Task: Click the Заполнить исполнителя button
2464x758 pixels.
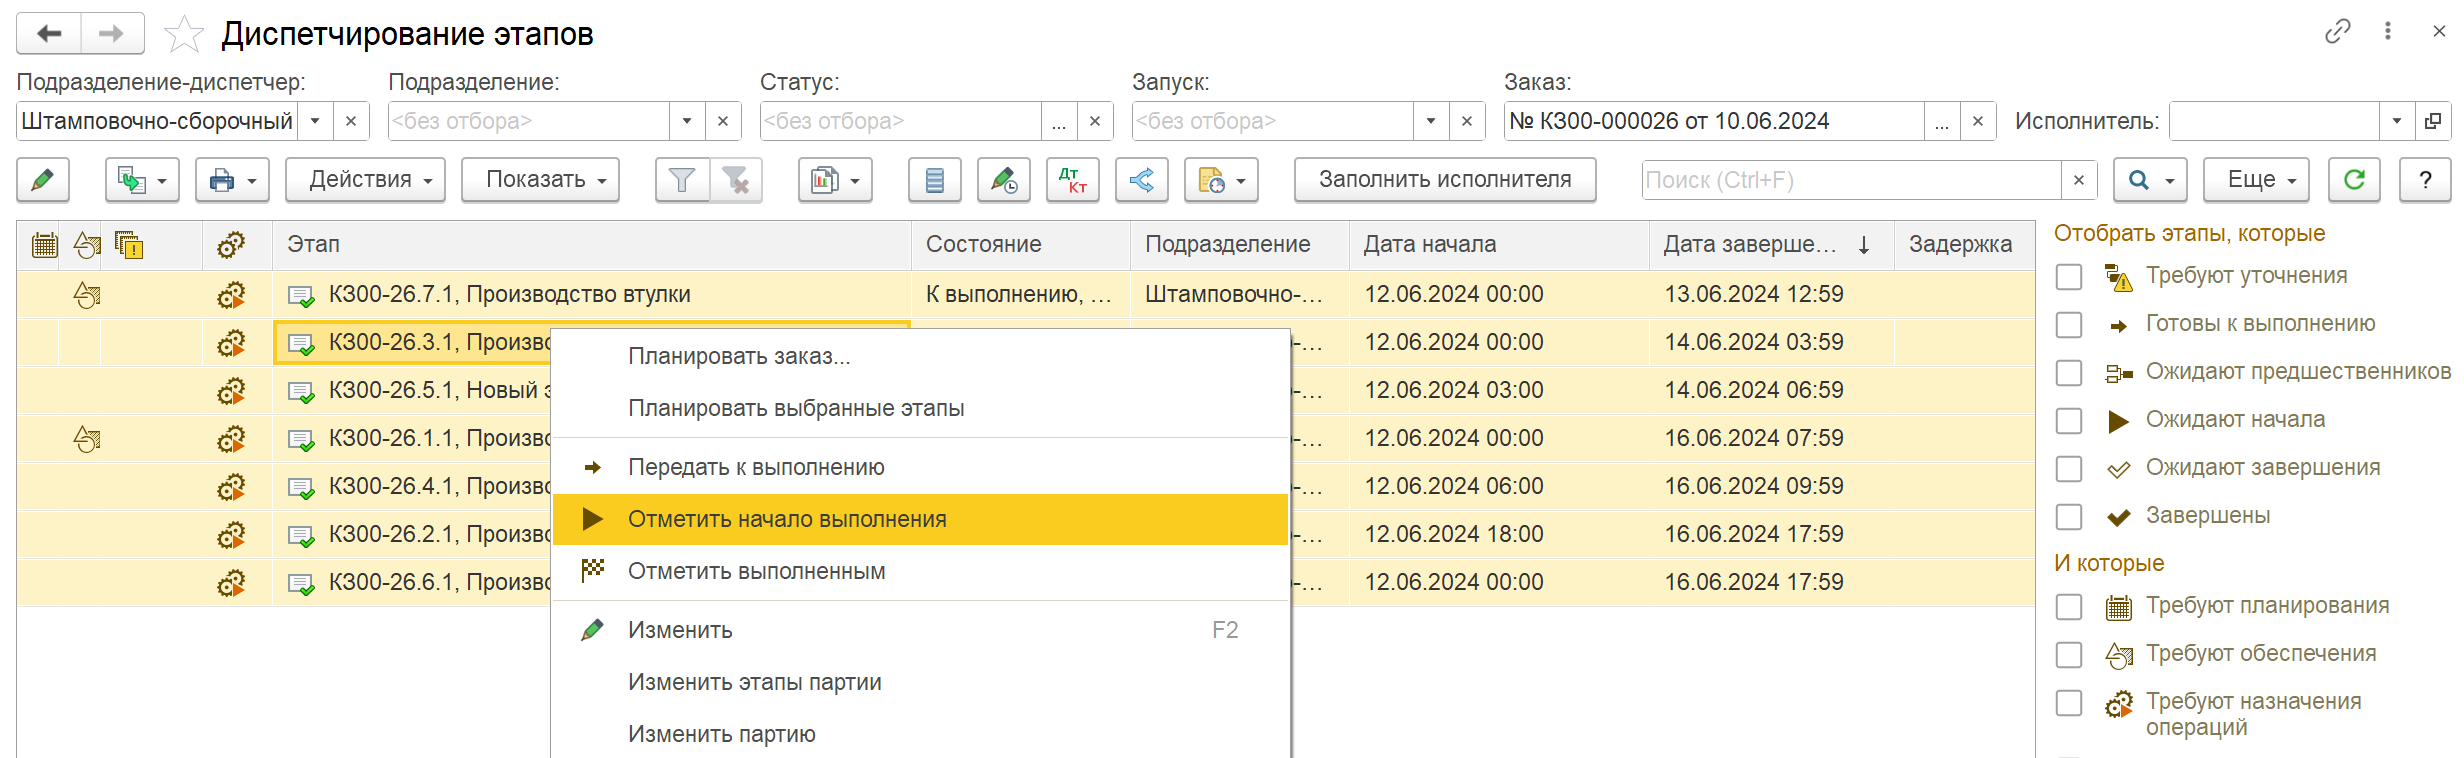Action: (x=1445, y=180)
